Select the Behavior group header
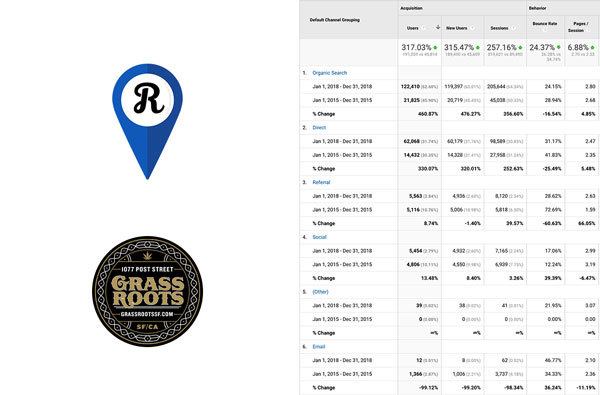600x395 pixels. tap(537, 8)
